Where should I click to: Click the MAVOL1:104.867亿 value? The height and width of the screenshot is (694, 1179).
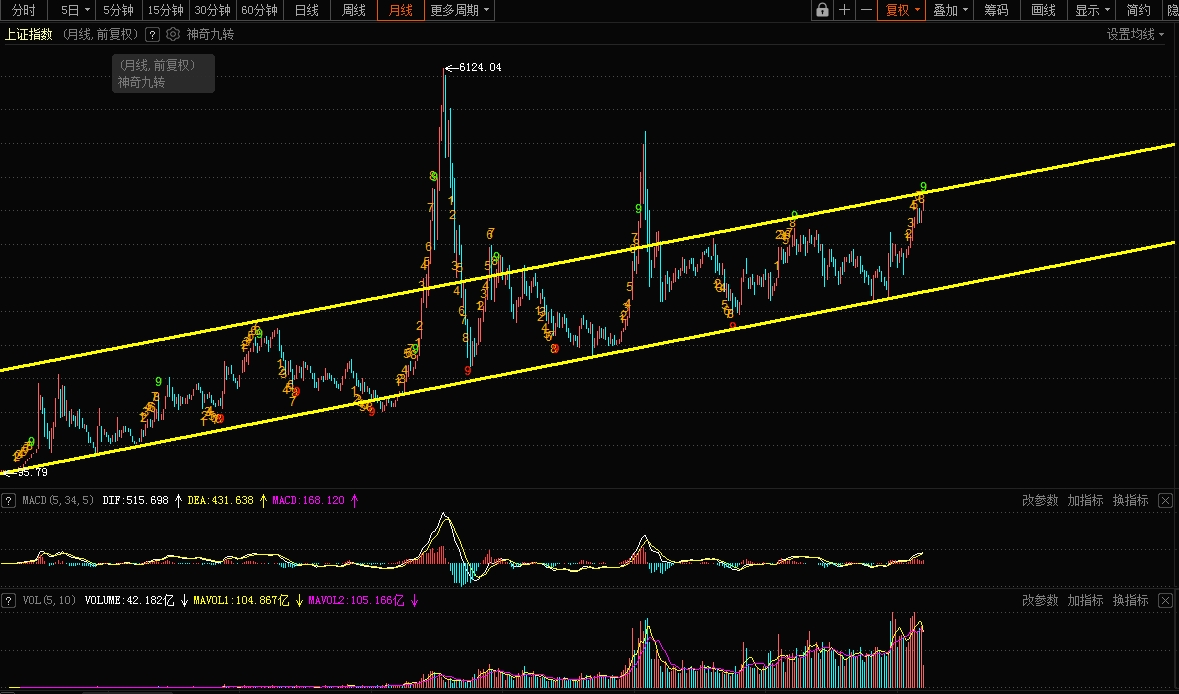(241, 600)
